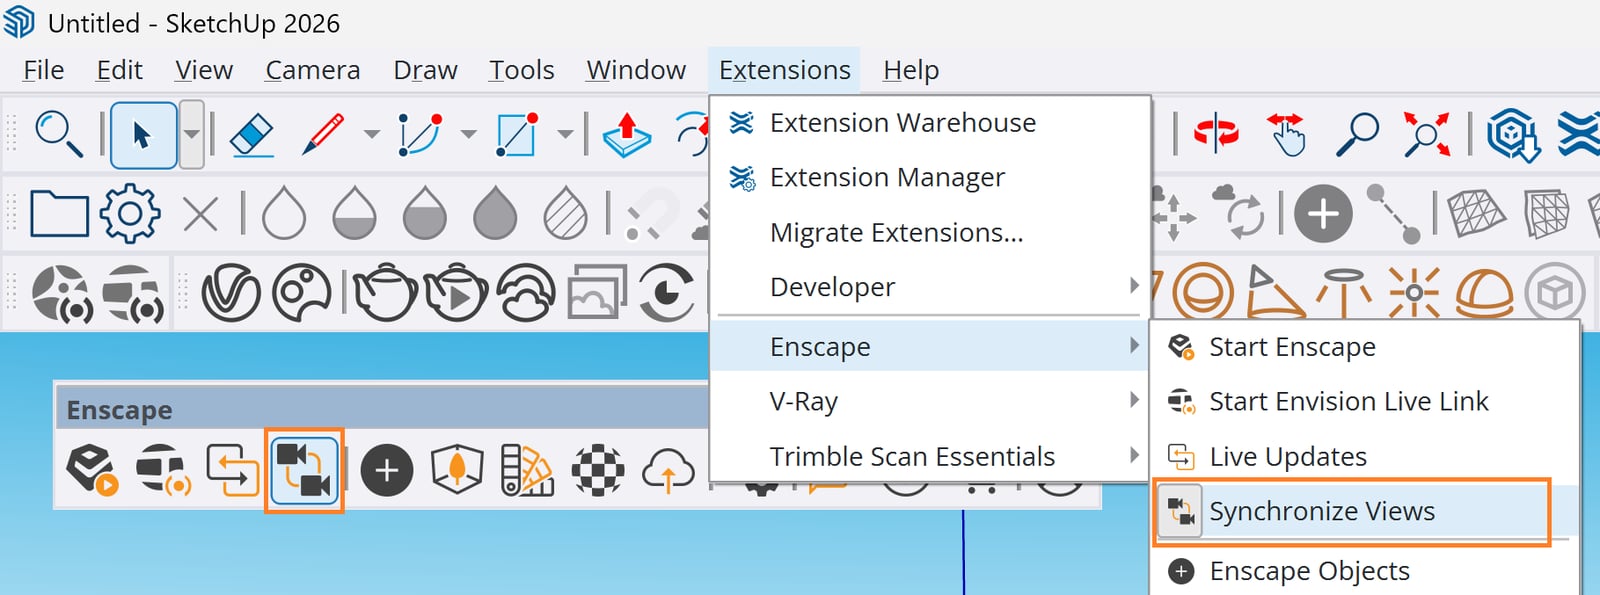Select the empty outline droplet icon
1600x595 pixels.
pos(283,213)
